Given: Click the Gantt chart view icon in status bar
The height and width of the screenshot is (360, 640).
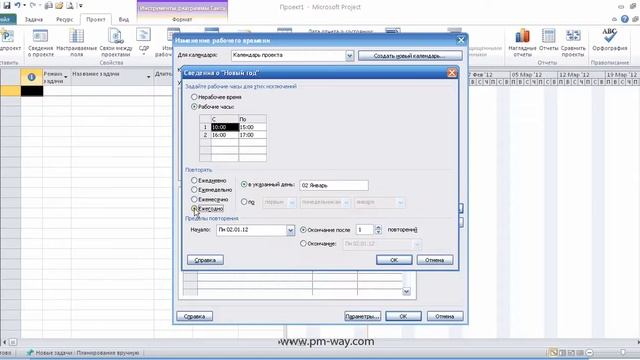Looking at the screenshot, I should [553, 352].
